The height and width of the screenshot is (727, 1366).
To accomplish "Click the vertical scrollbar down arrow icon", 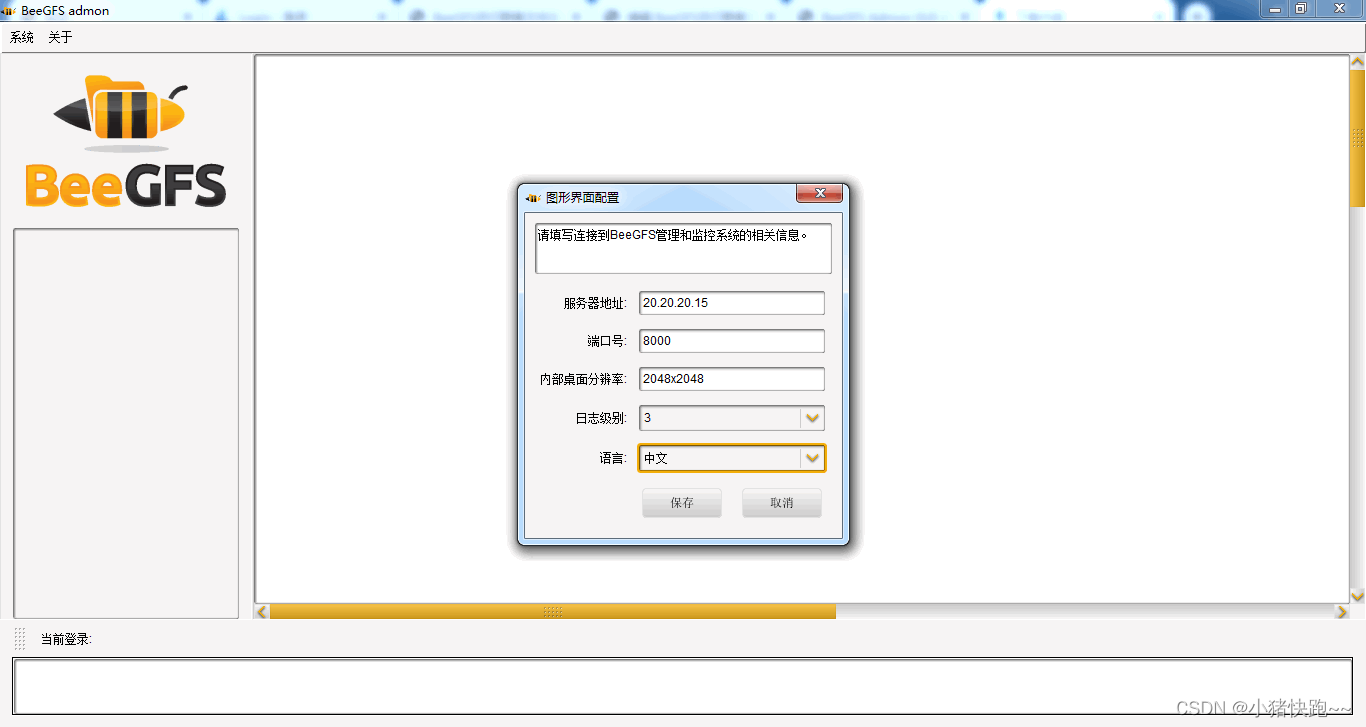I will (1357, 595).
